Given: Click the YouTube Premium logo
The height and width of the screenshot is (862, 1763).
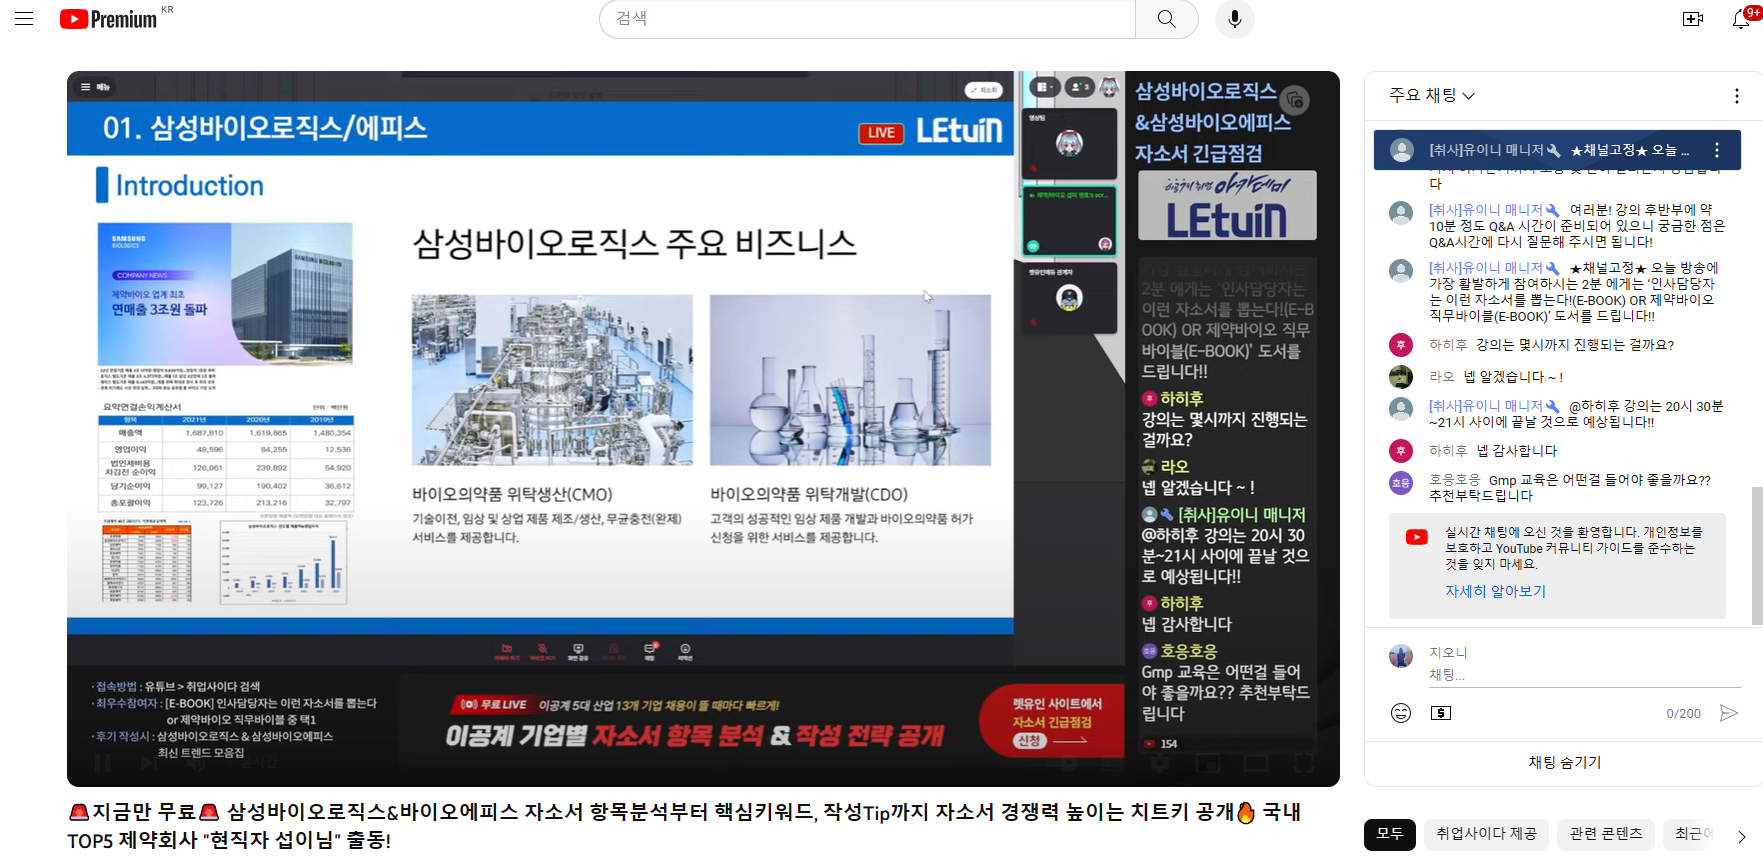Looking at the screenshot, I should coord(109,19).
